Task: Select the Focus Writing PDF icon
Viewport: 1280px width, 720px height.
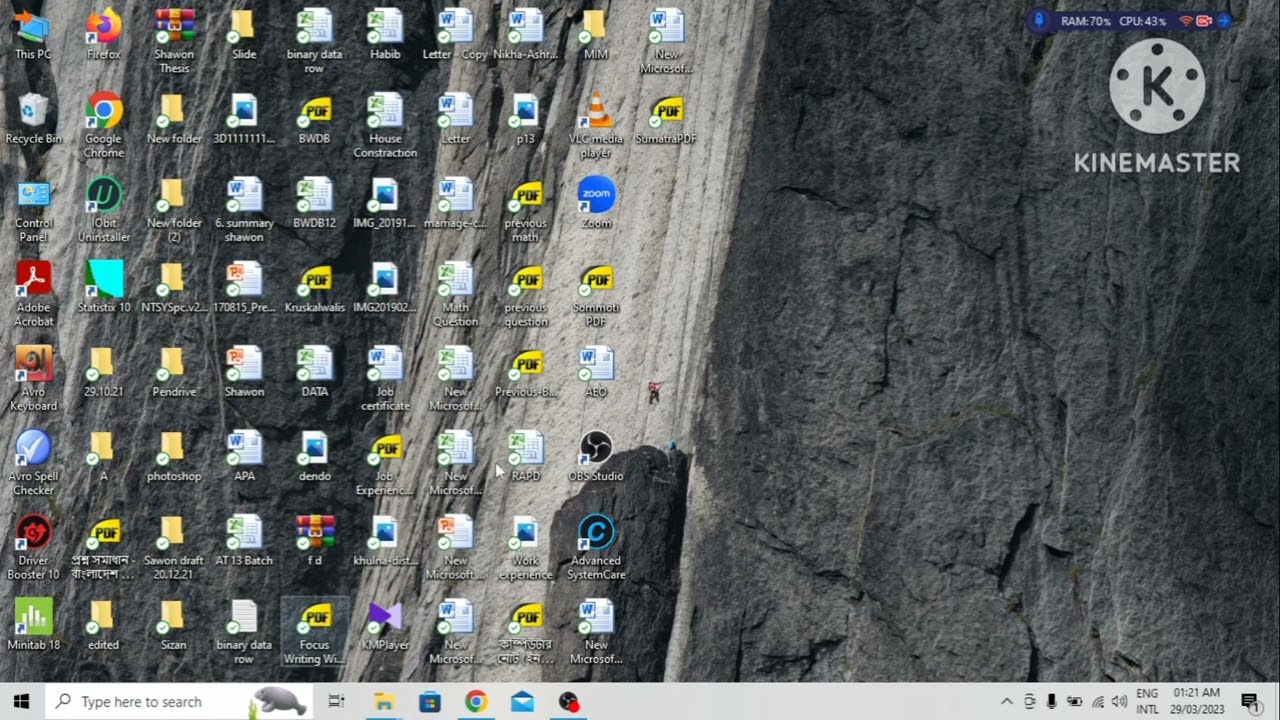Action: coord(314,632)
